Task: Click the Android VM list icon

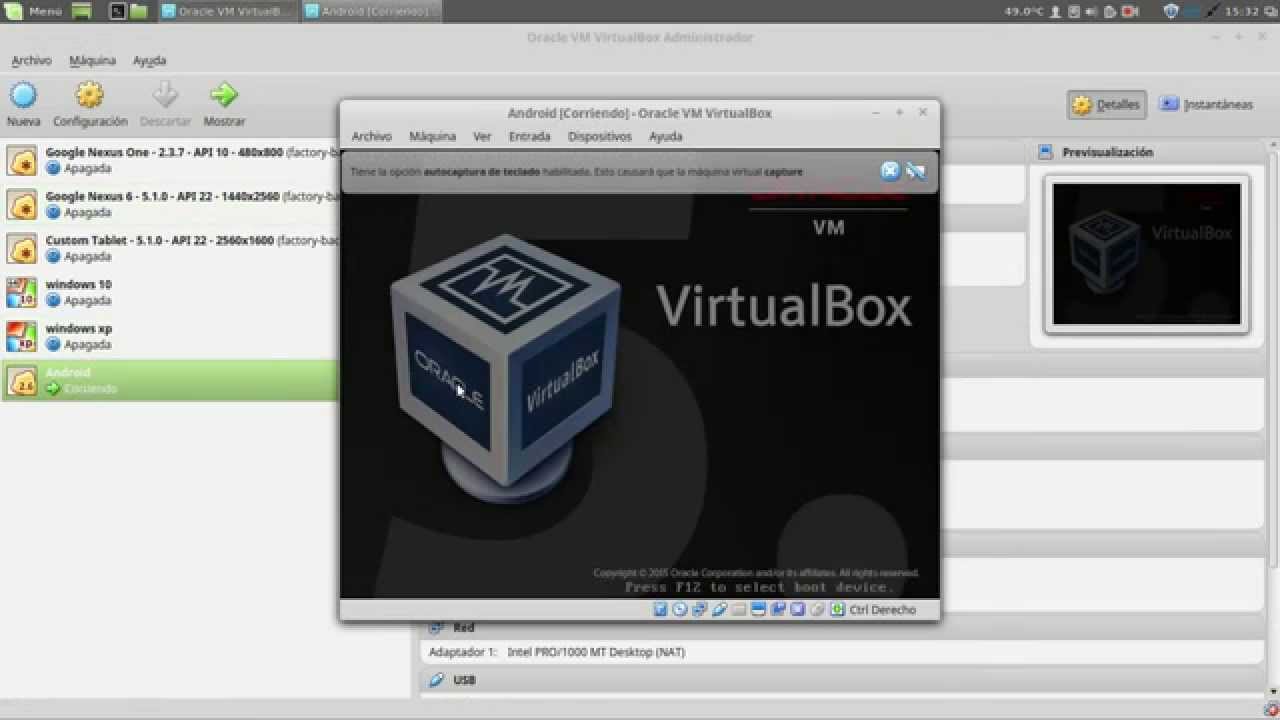Action: 22,380
